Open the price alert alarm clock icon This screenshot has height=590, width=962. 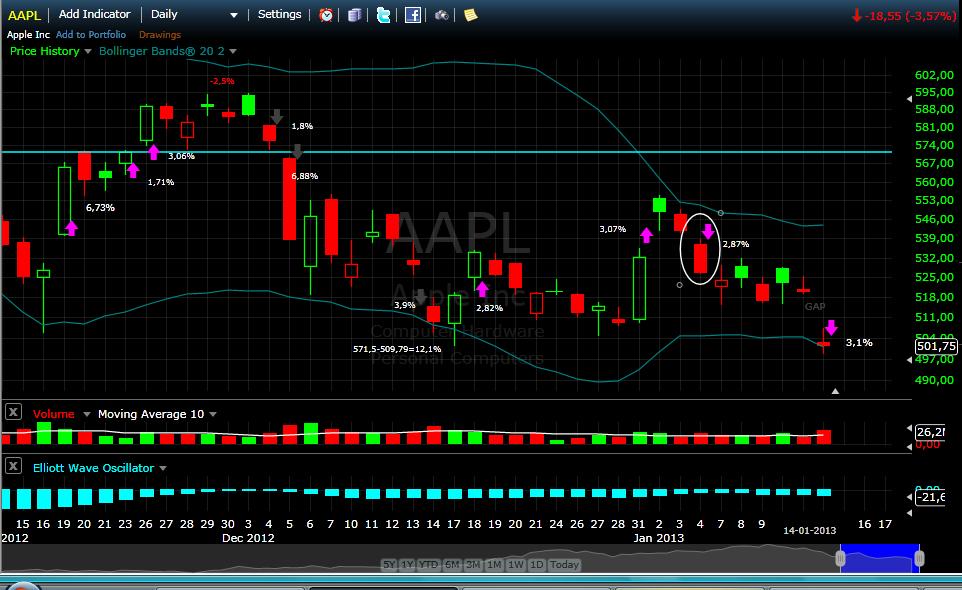pyautogui.click(x=326, y=15)
